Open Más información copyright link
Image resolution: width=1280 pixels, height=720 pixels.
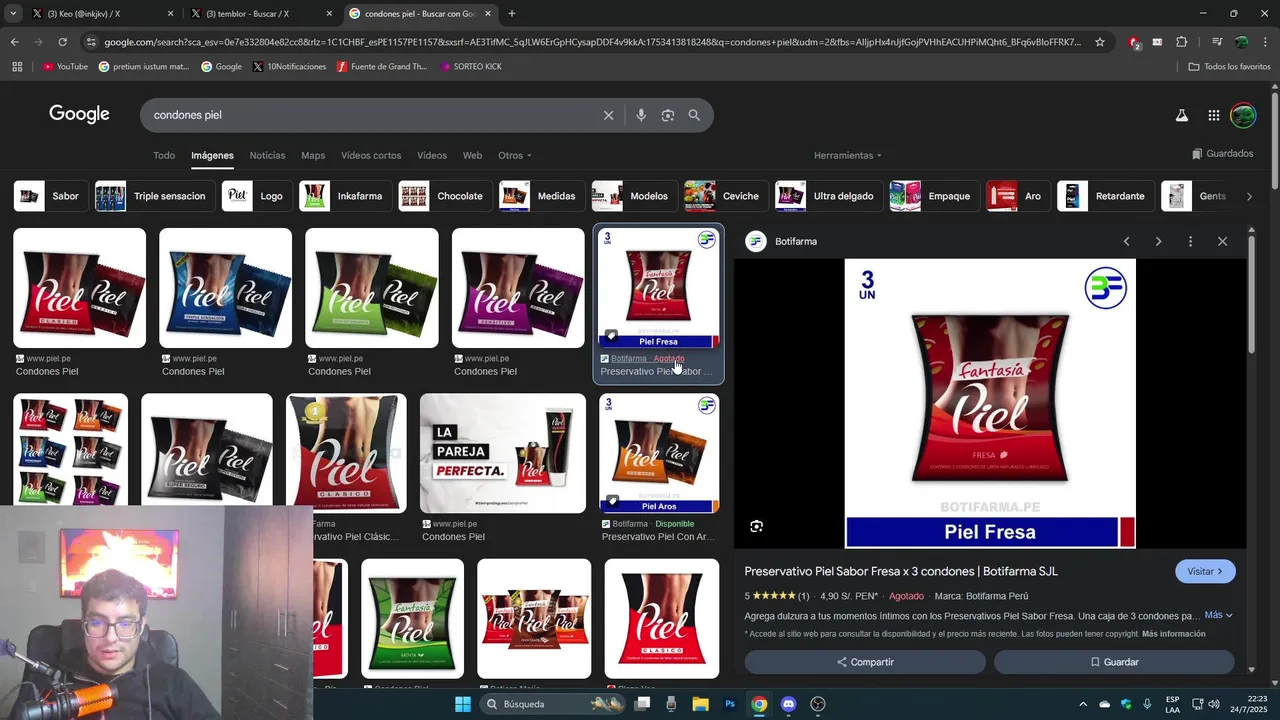1173,634
